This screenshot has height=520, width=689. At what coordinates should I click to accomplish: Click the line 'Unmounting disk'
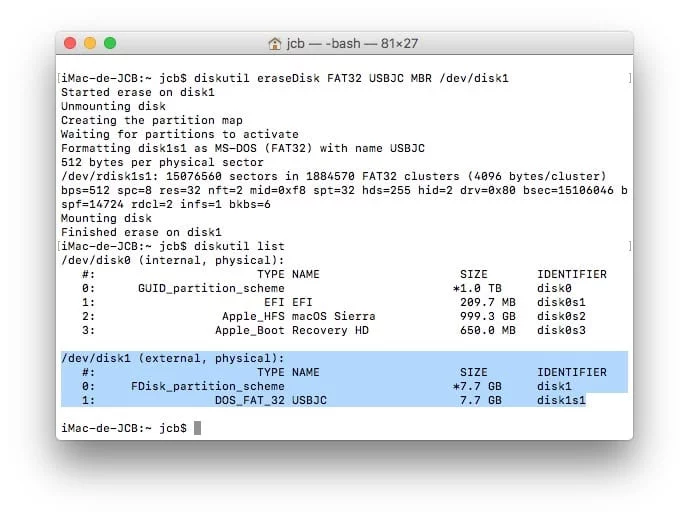(x=113, y=106)
